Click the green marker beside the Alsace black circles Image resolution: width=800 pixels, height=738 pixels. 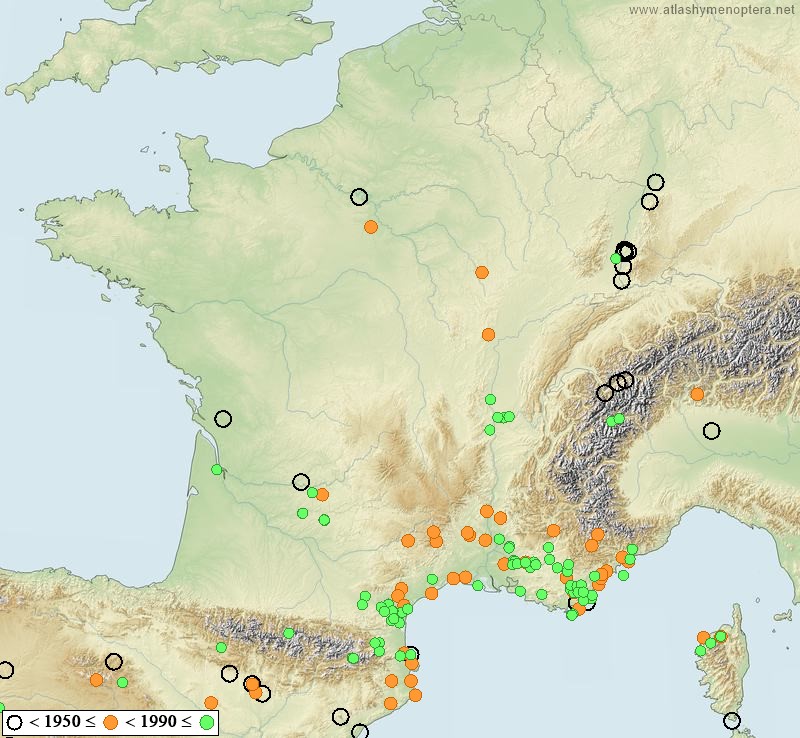(616, 259)
